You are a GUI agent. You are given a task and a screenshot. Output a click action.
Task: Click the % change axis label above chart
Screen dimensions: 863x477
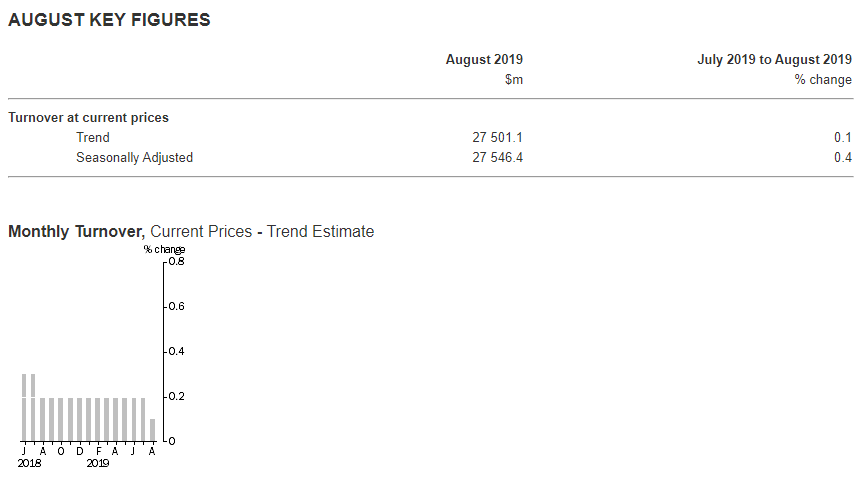pyautogui.click(x=164, y=249)
